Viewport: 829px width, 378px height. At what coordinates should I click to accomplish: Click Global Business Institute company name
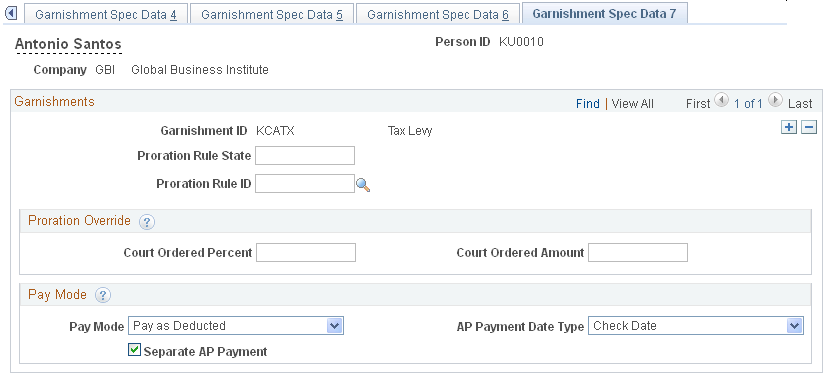click(x=200, y=69)
